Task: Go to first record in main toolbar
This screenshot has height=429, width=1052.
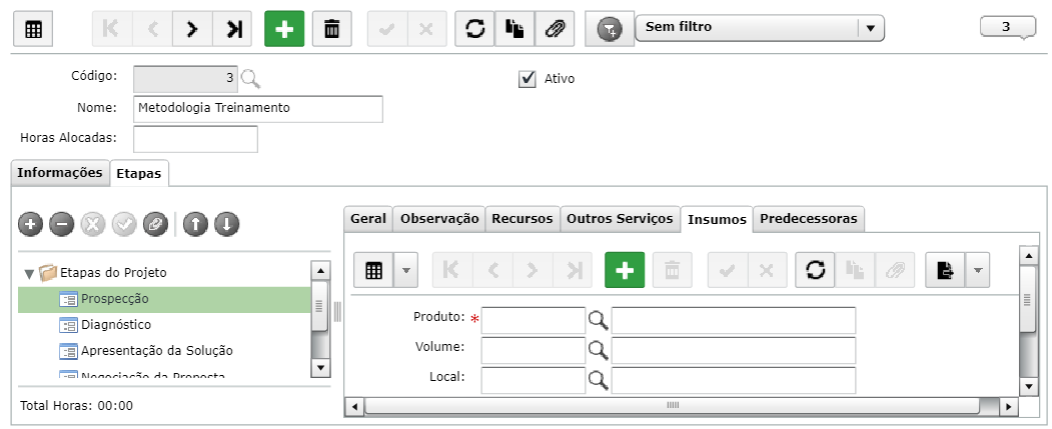Action: coord(112,30)
